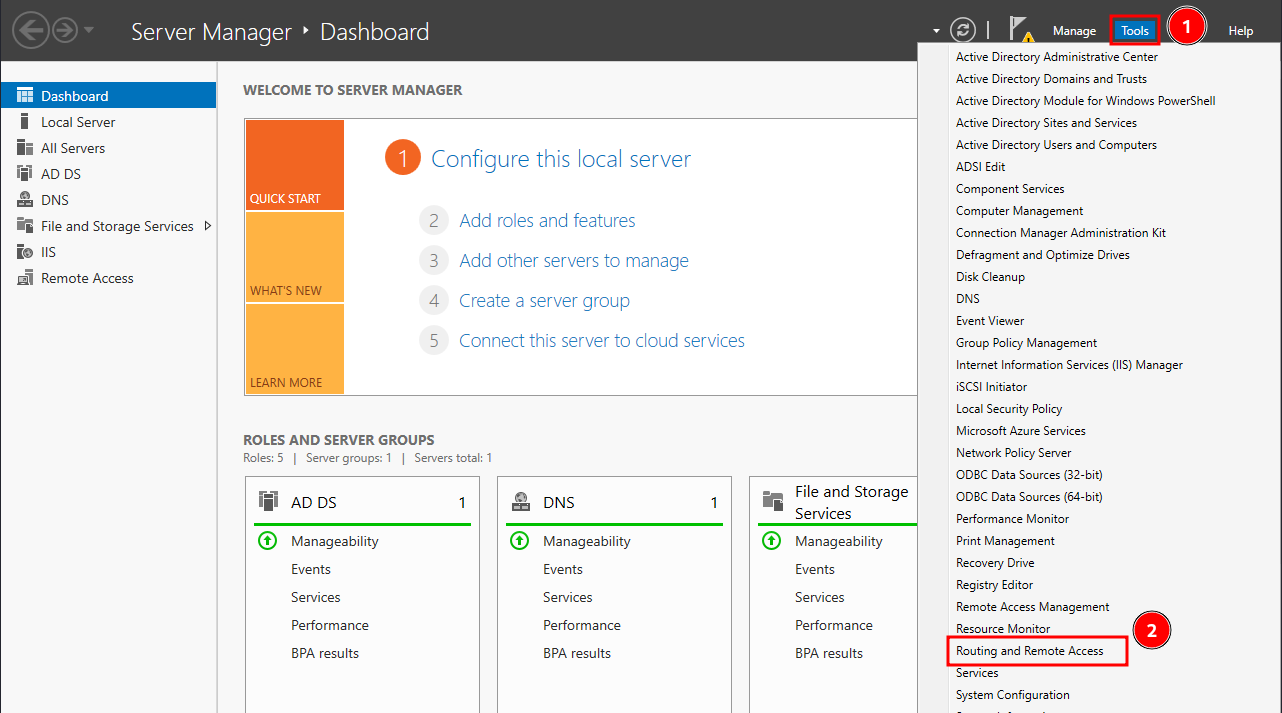Viewport: 1282px width, 713px height.
Task: Select the LEARN MORE tile
Action: coord(294,349)
